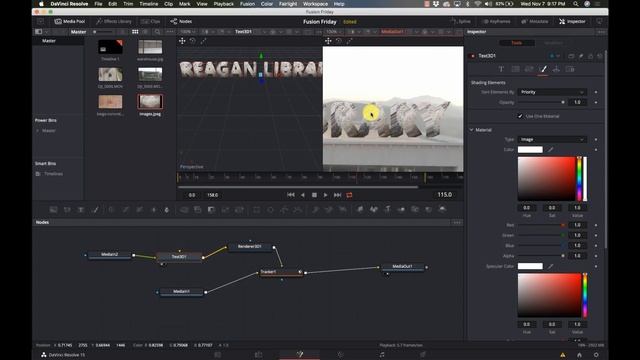Screen dimensions: 640x360
Task: Click the Material Color swatch
Action: (x=530, y=150)
